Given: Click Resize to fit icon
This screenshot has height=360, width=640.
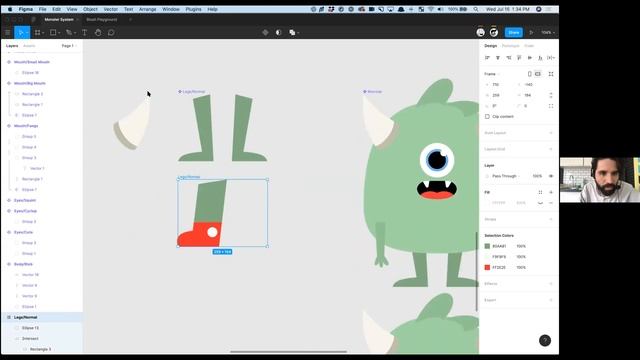Looking at the screenshot, I should 551,74.
